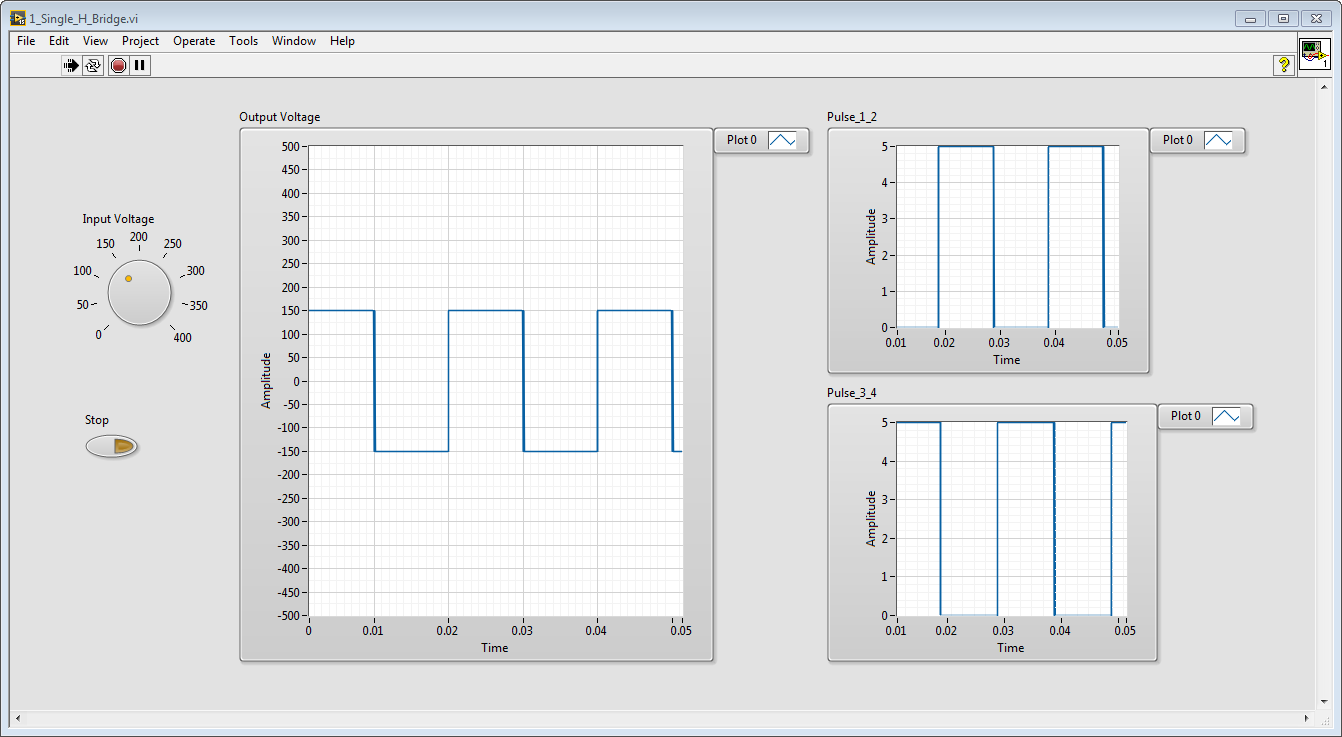Click the Time axis label of Output Voltage graph
1342x737 pixels.
pyautogui.click(x=494, y=648)
